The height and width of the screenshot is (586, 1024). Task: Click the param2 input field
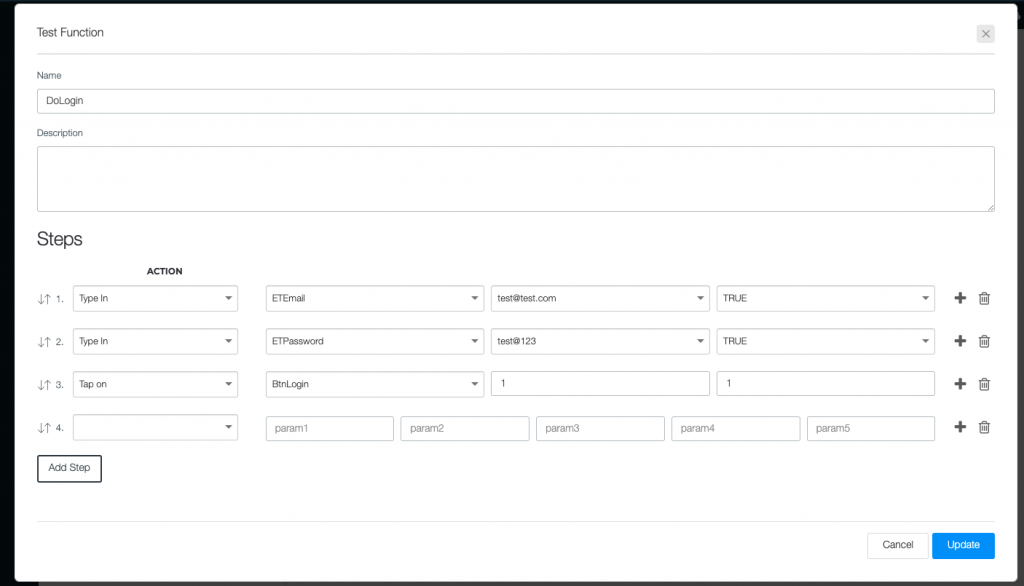point(465,429)
